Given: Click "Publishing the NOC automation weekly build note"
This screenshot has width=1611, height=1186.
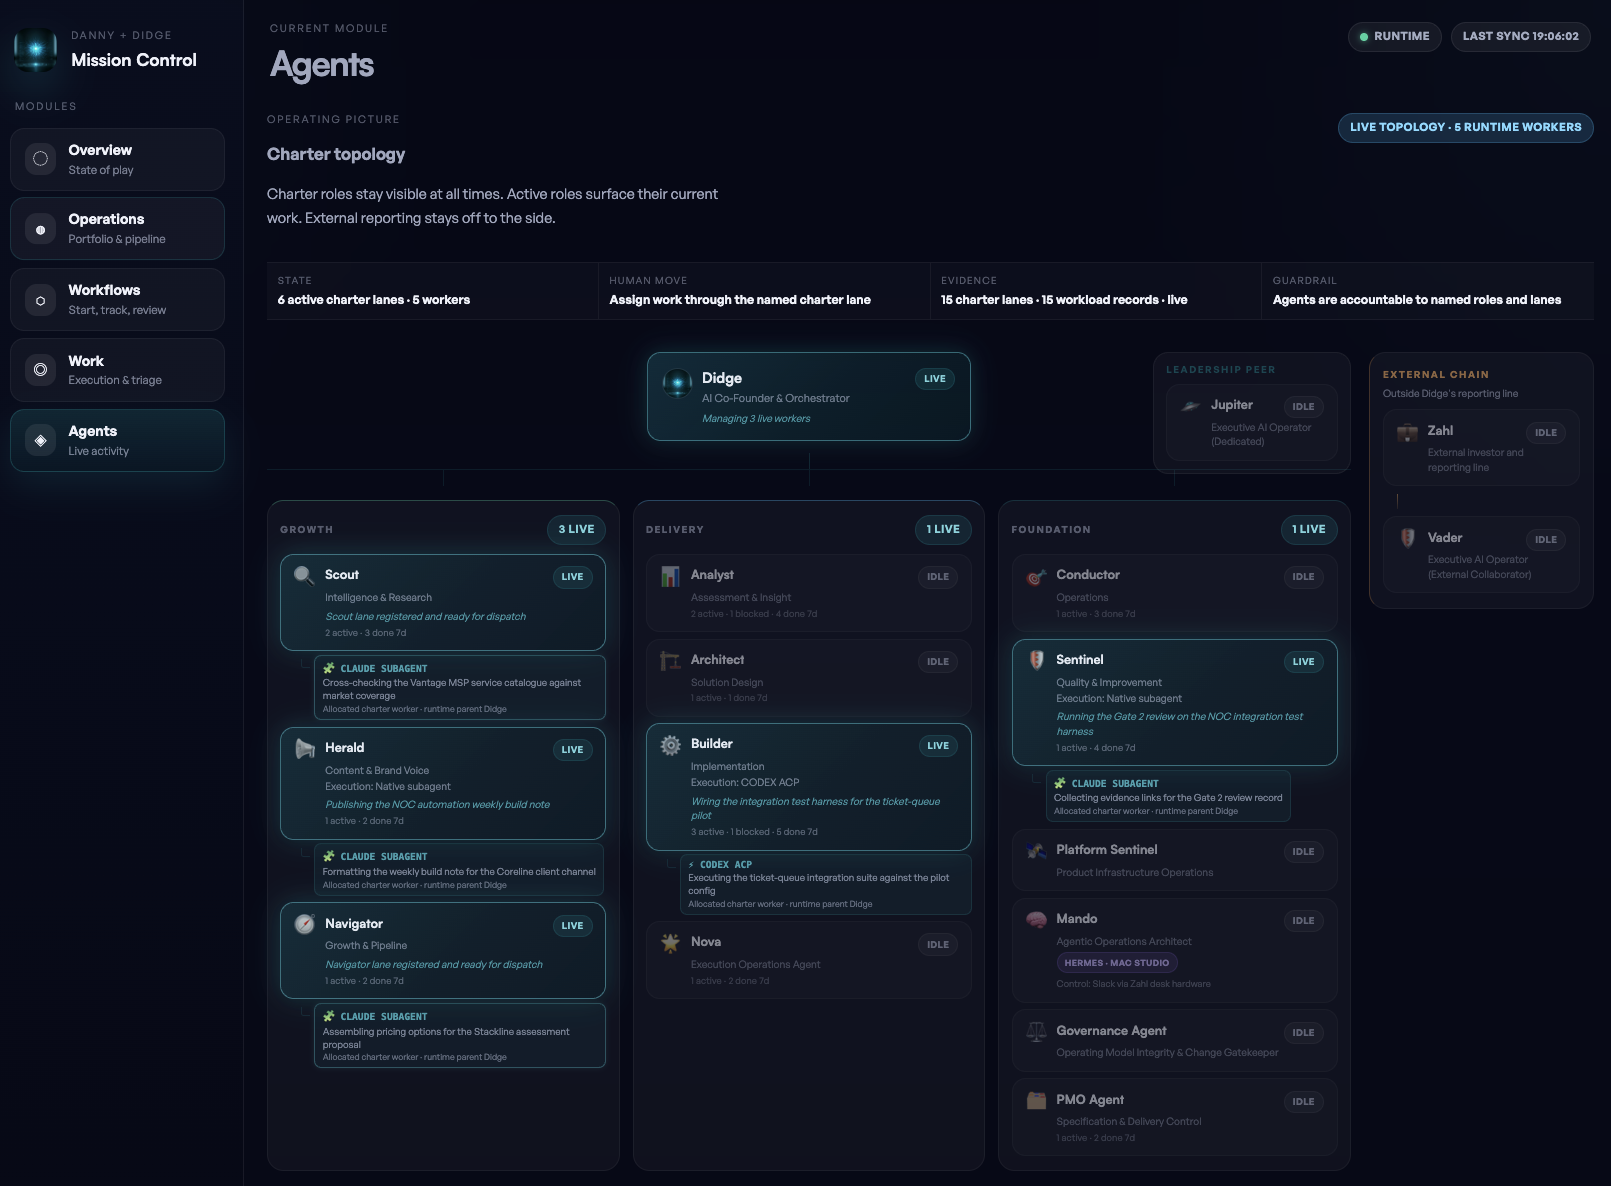Looking at the screenshot, I should point(437,805).
